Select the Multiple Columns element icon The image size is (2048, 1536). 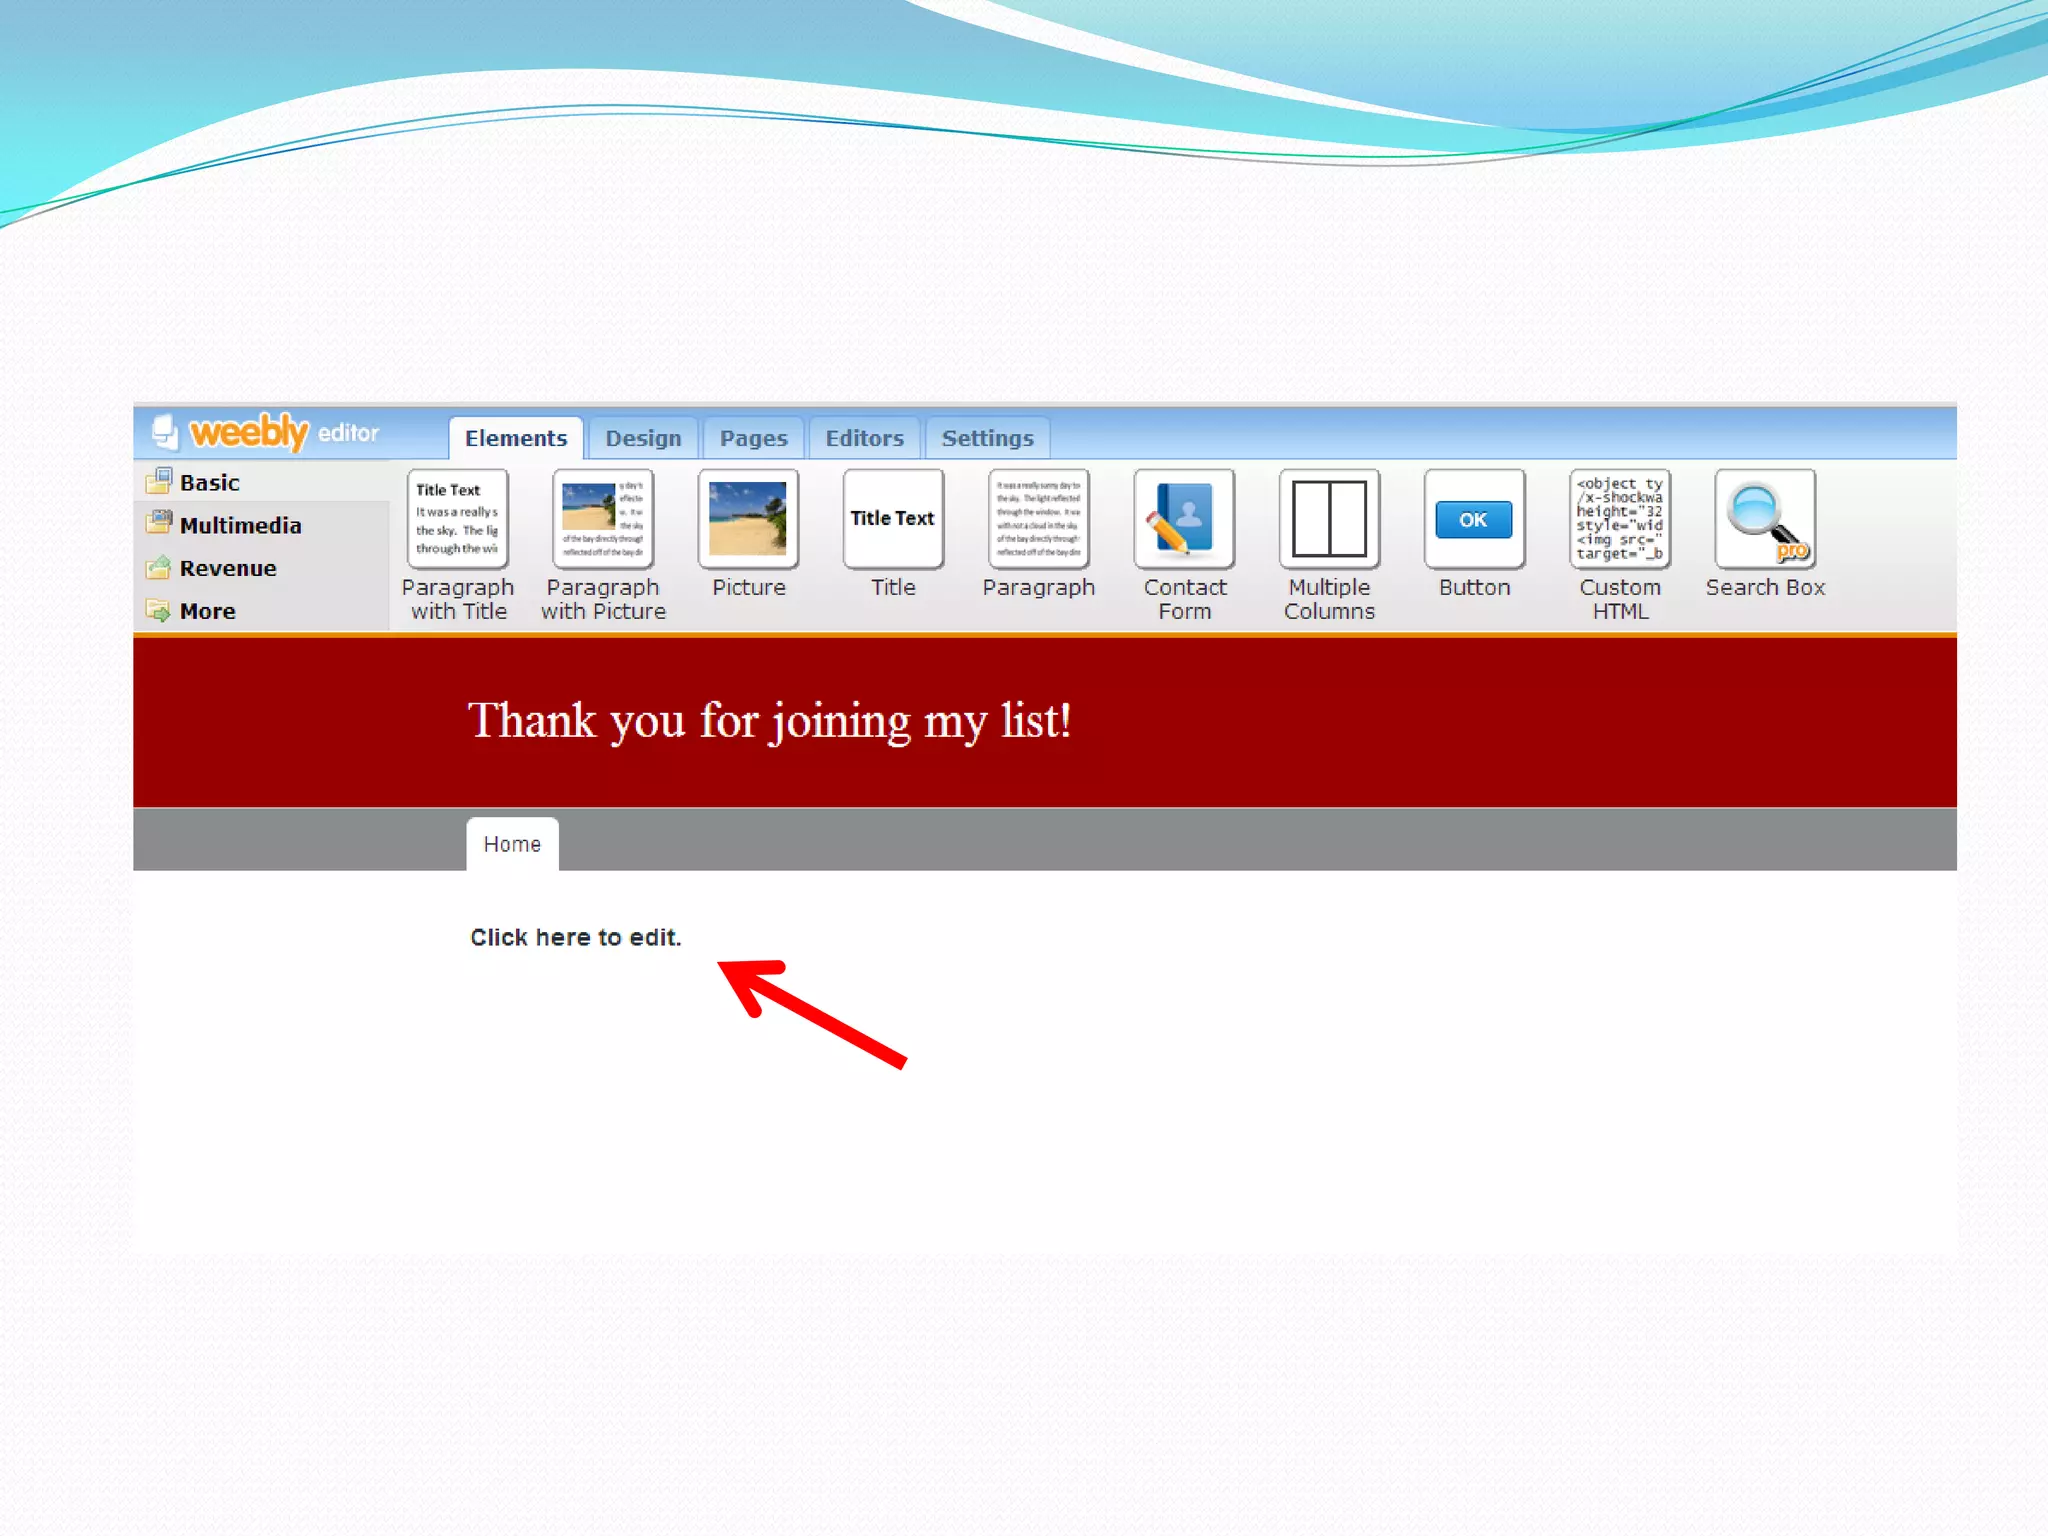[x=1329, y=519]
